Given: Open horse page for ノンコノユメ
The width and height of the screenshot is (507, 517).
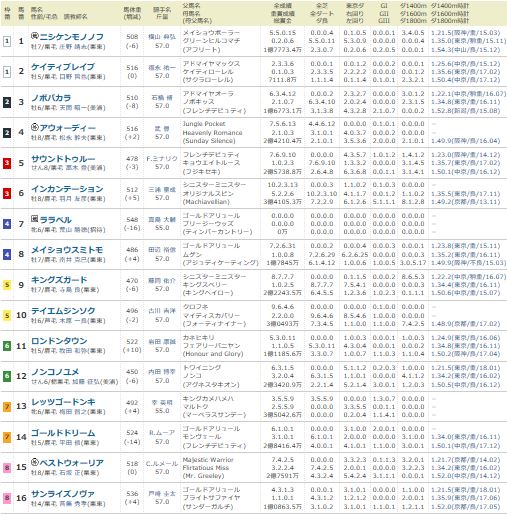Looking at the screenshot, I should (x=55, y=372).
